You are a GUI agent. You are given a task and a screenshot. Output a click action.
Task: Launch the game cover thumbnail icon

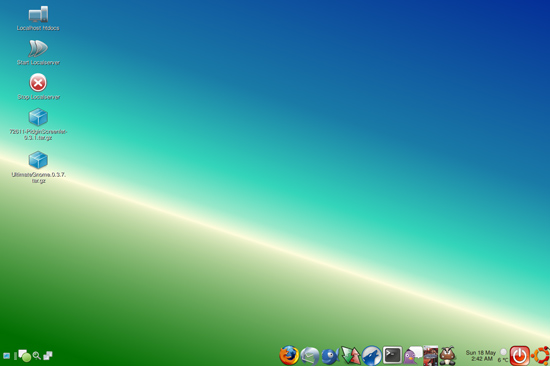(x=430, y=355)
